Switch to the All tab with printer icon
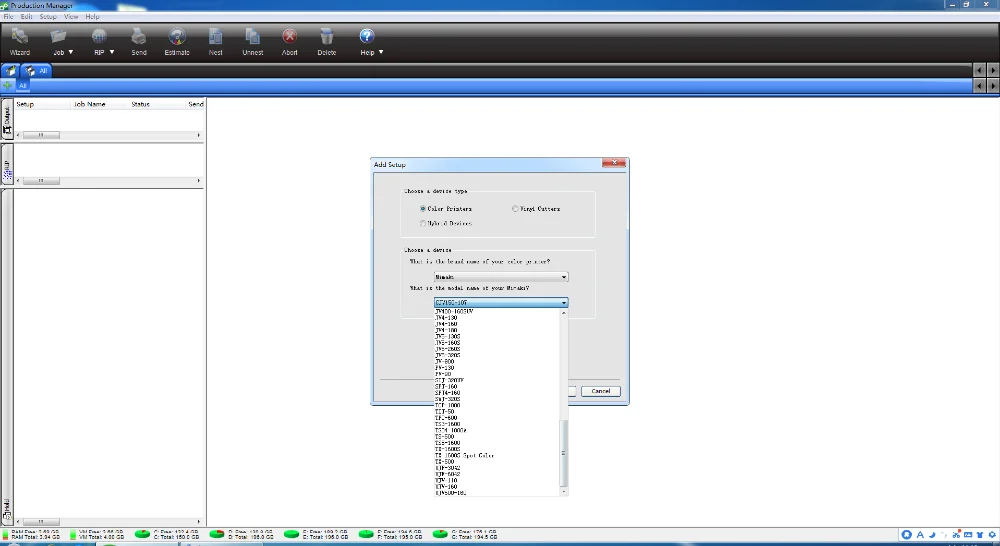 36,71
